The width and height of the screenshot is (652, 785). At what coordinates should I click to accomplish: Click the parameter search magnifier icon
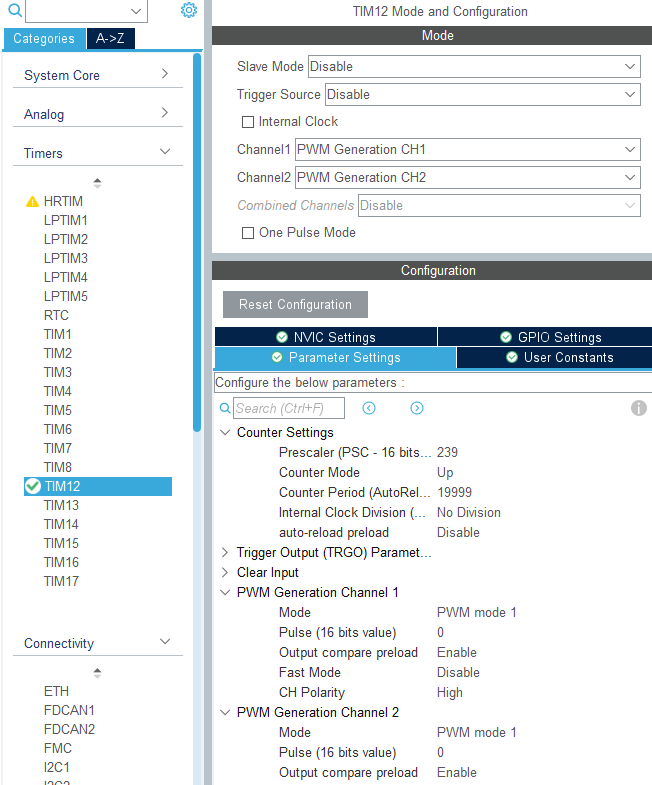(225, 408)
